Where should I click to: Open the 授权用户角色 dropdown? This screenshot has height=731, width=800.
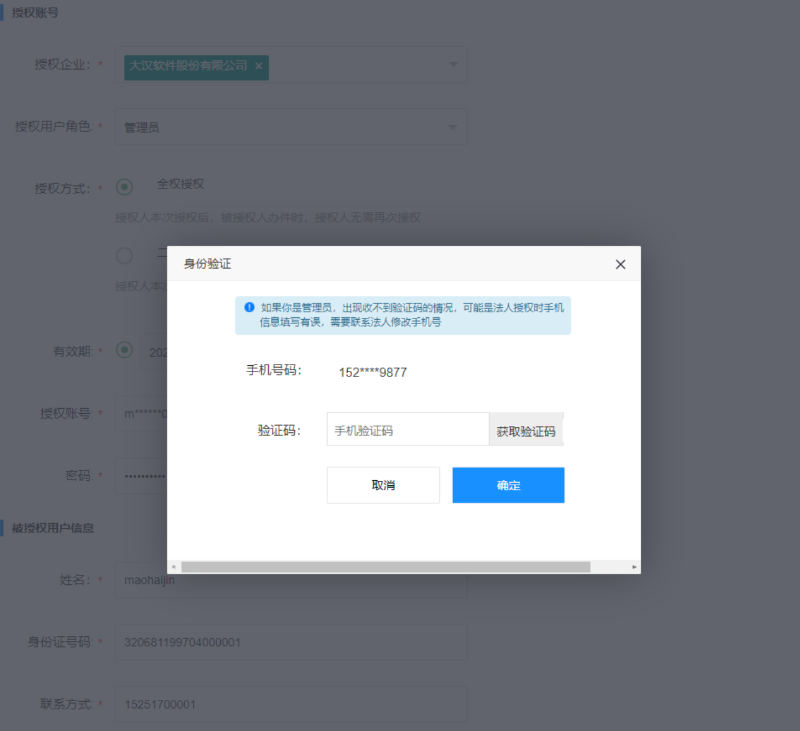coord(290,127)
